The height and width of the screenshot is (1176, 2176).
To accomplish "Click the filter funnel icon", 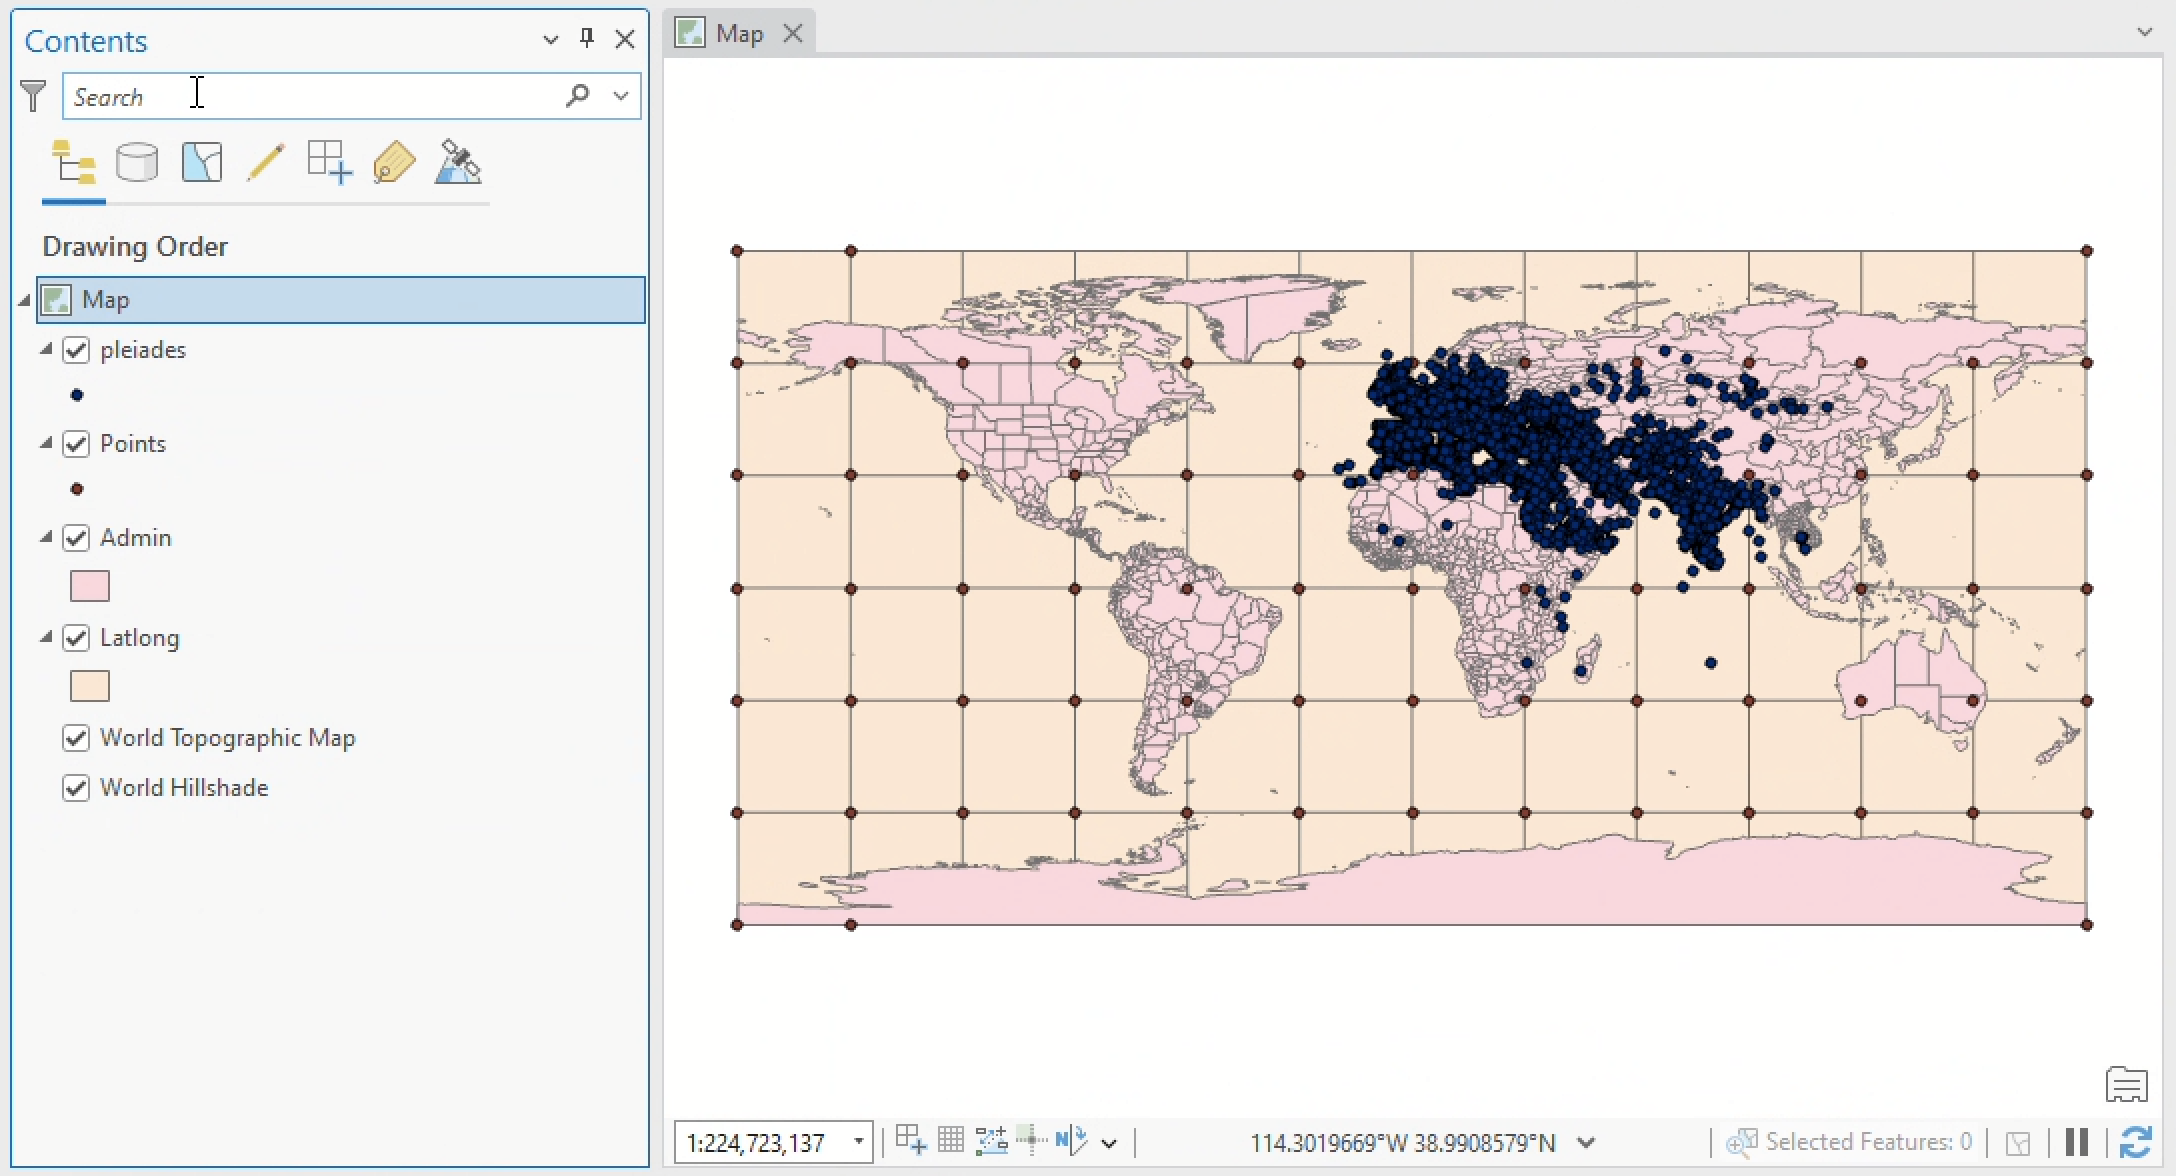I will click(33, 96).
